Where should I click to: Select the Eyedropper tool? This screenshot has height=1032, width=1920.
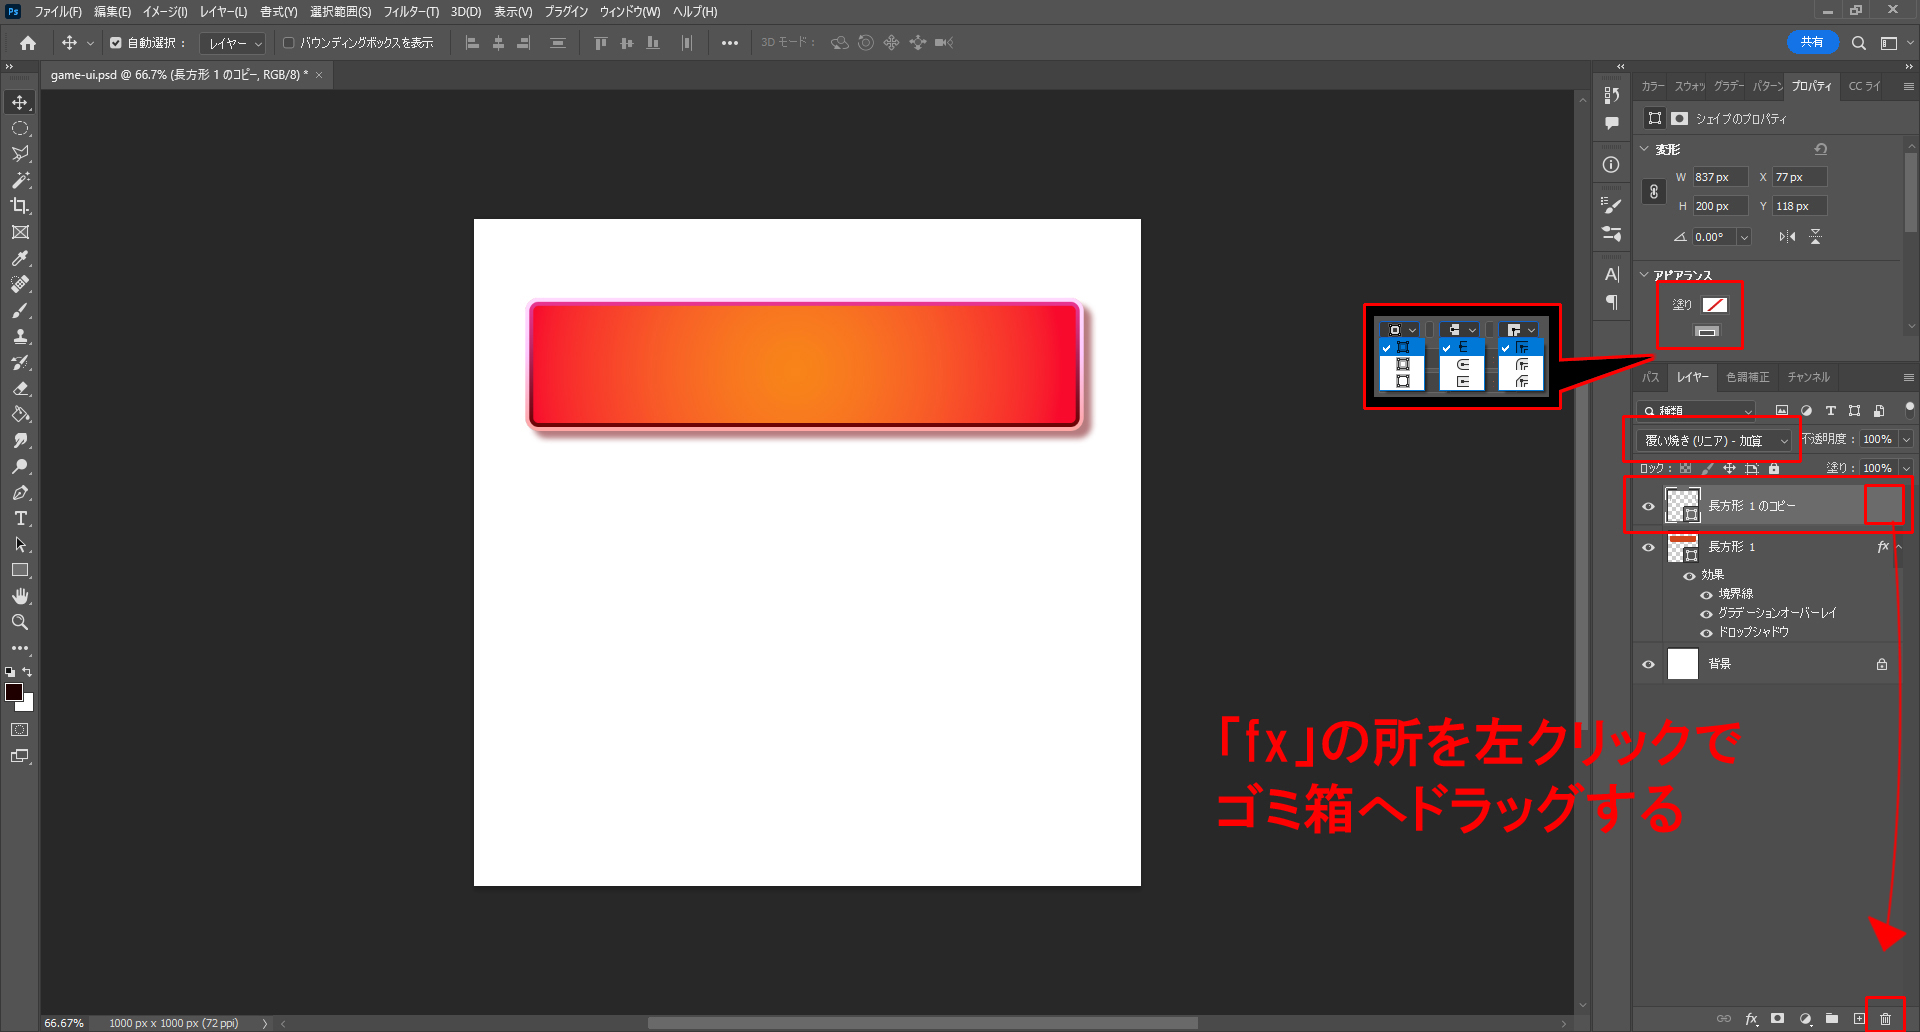point(20,258)
